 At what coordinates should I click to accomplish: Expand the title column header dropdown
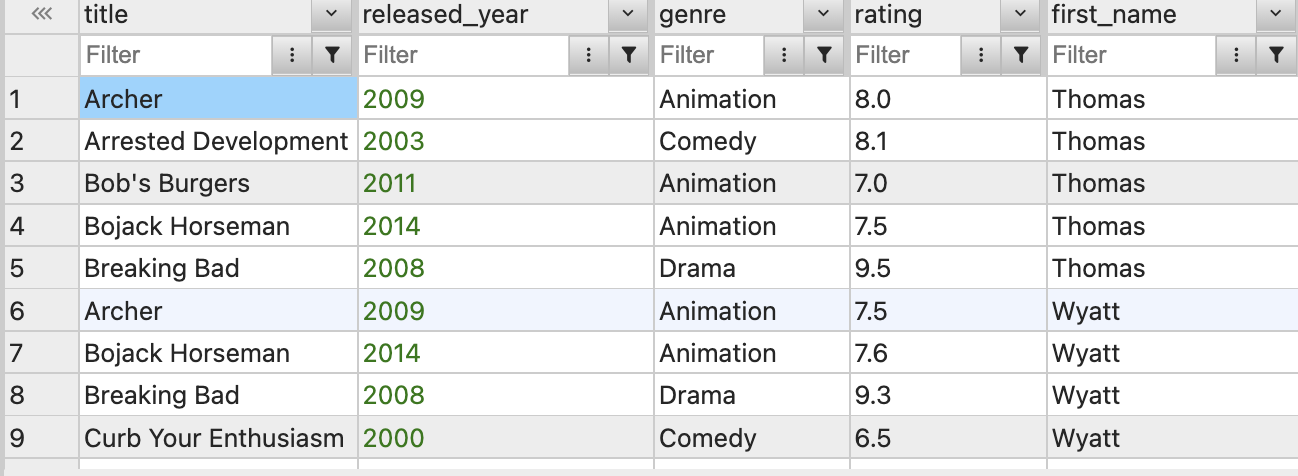click(x=332, y=14)
